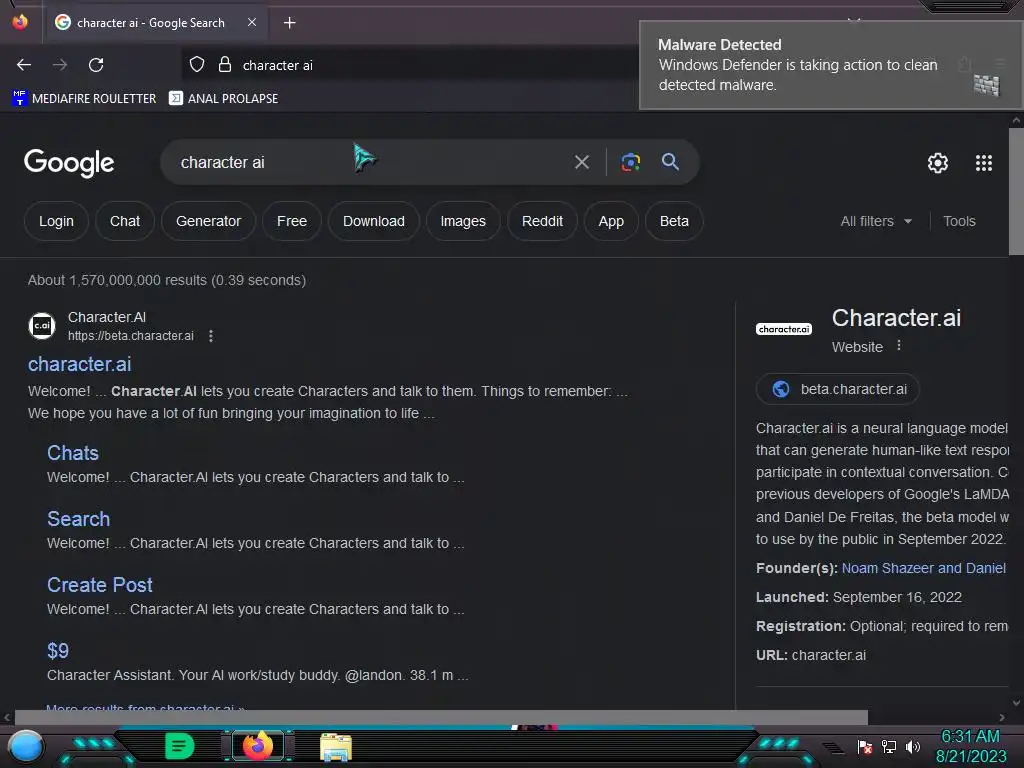This screenshot has height=768, width=1024.
Task: Open the Start orb on taskbar
Action: 26,747
